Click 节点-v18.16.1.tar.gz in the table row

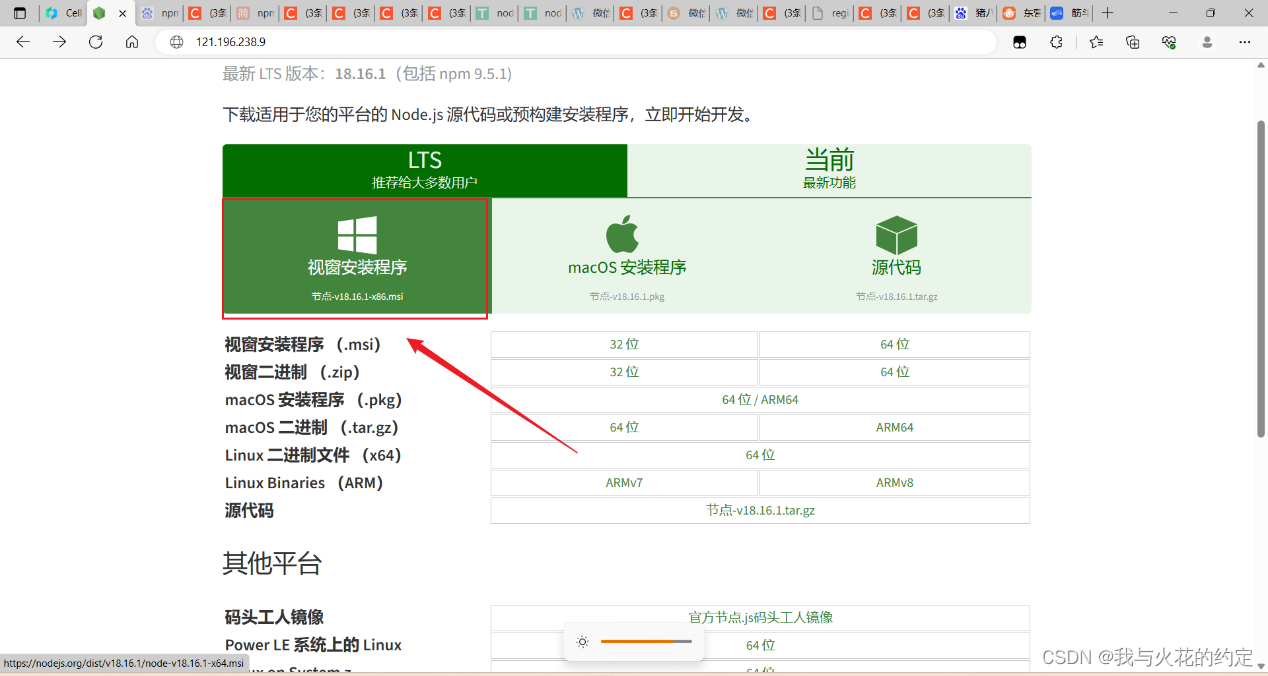(x=760, y=510)
